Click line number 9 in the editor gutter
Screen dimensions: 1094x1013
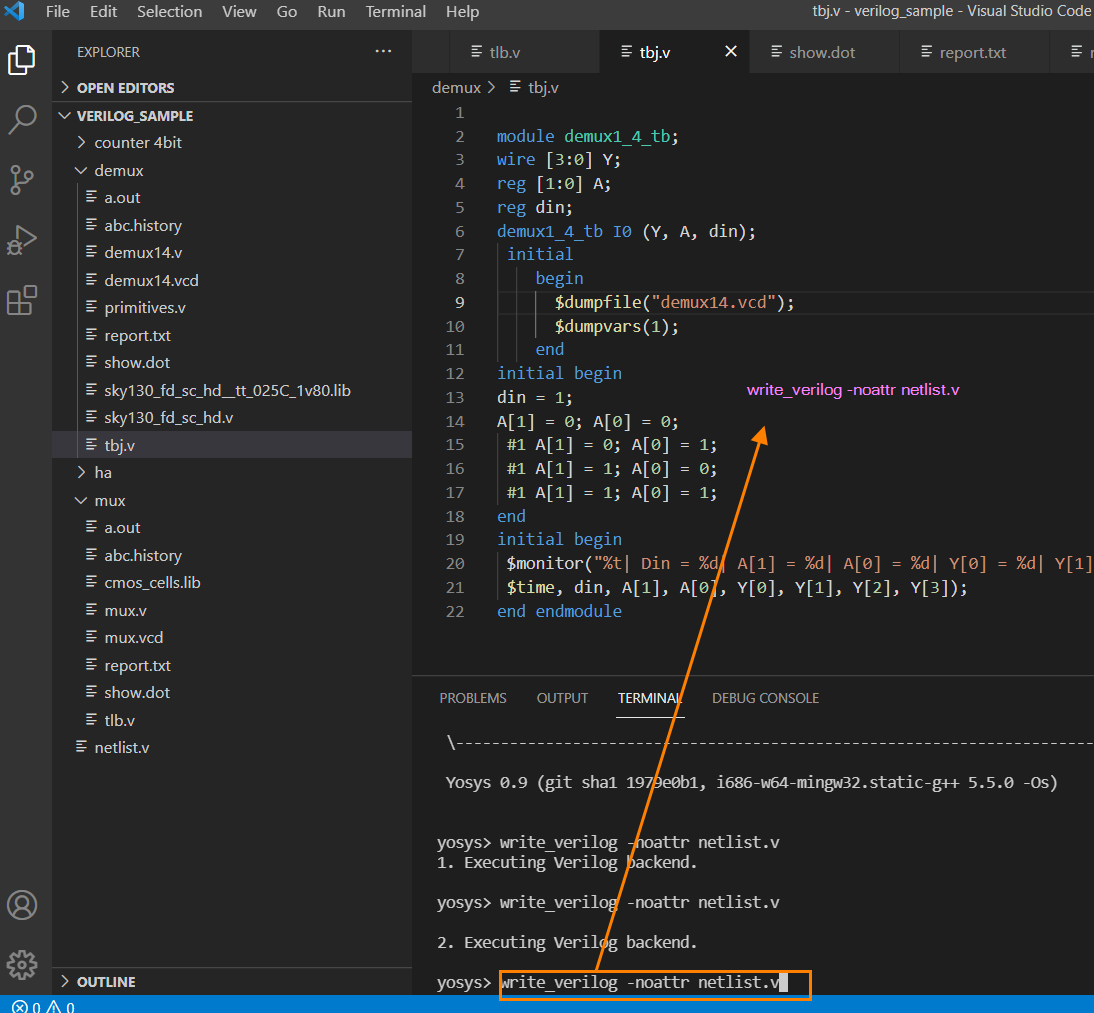pyautogui.click(x=459, y=302)
